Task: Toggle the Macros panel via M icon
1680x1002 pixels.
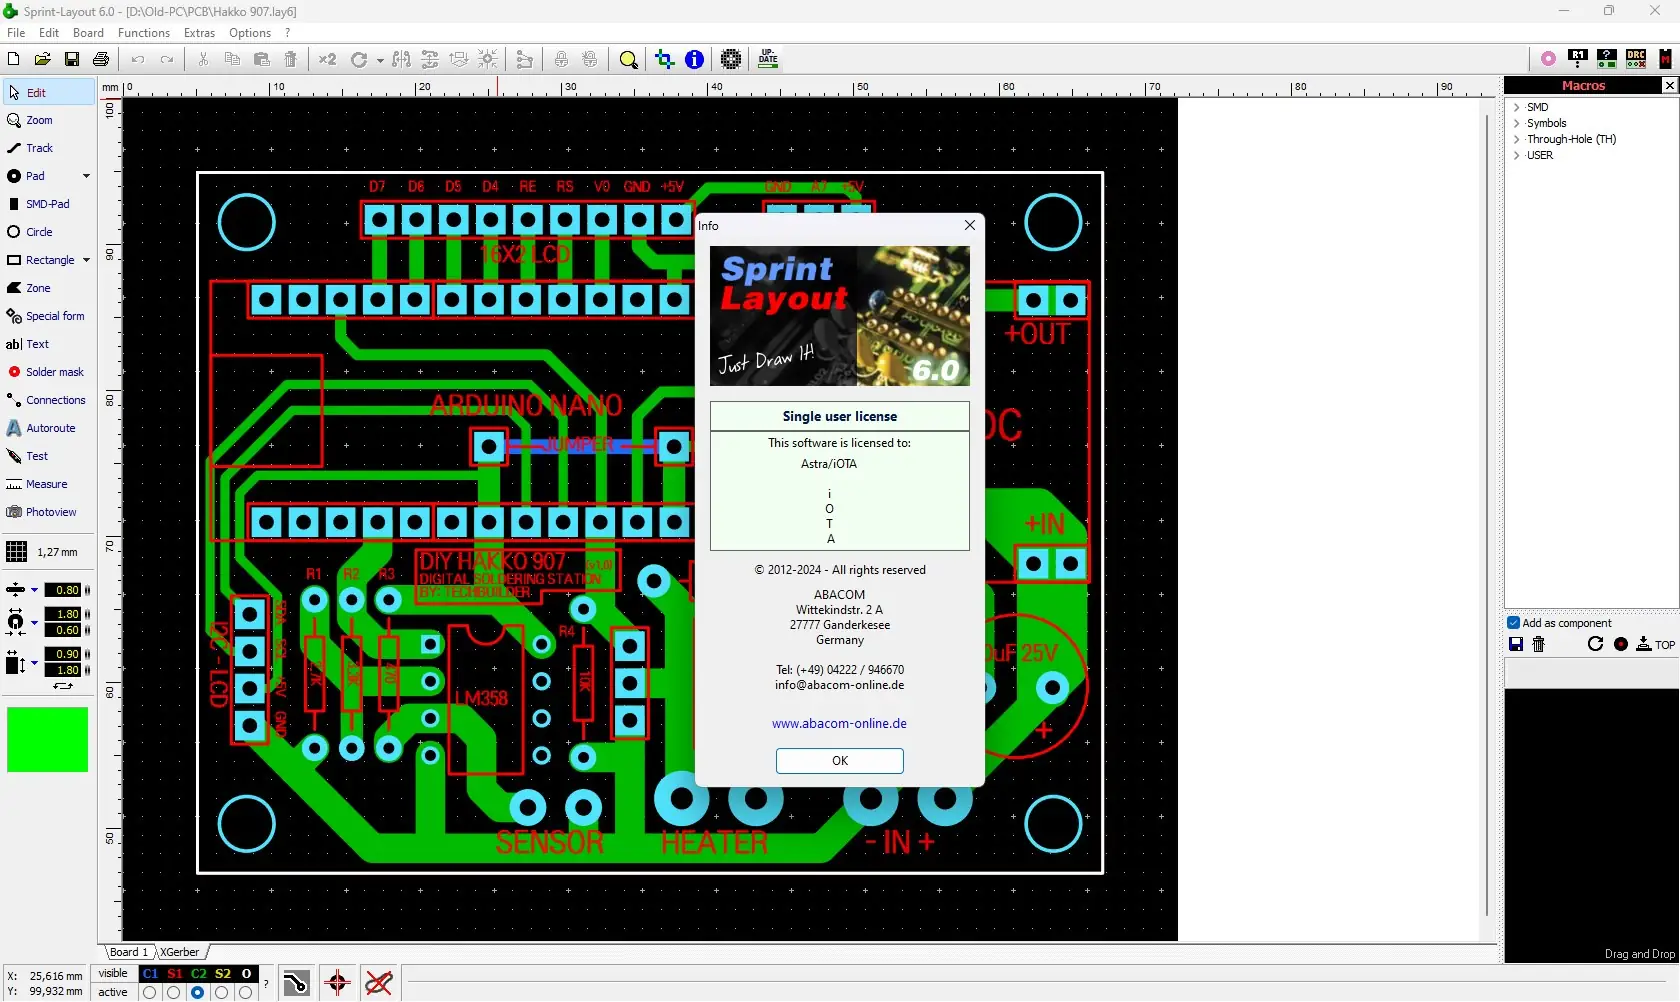Action: click(1665, 59)
